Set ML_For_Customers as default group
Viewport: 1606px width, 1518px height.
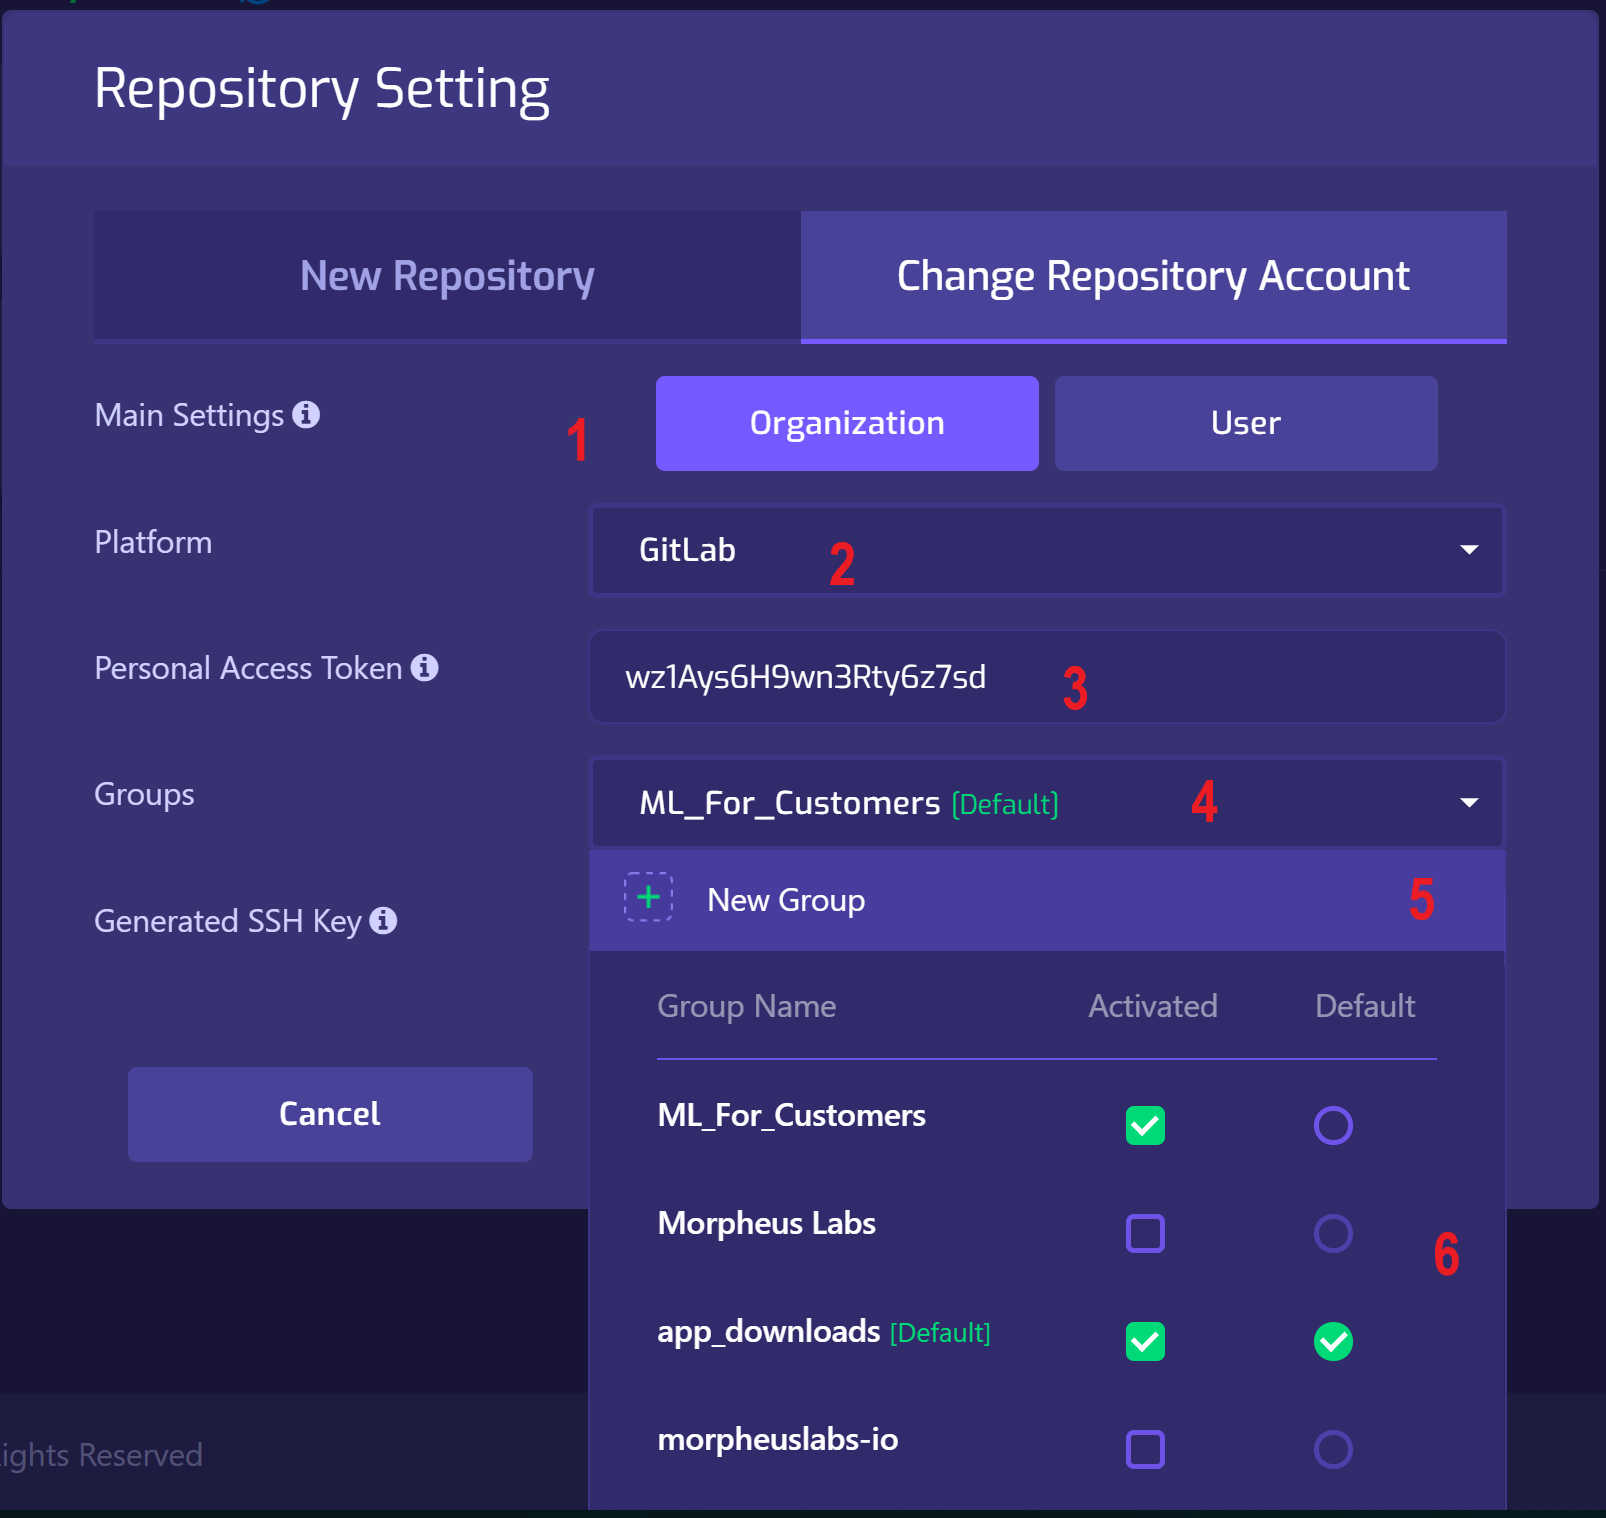click(1333, 1126)
